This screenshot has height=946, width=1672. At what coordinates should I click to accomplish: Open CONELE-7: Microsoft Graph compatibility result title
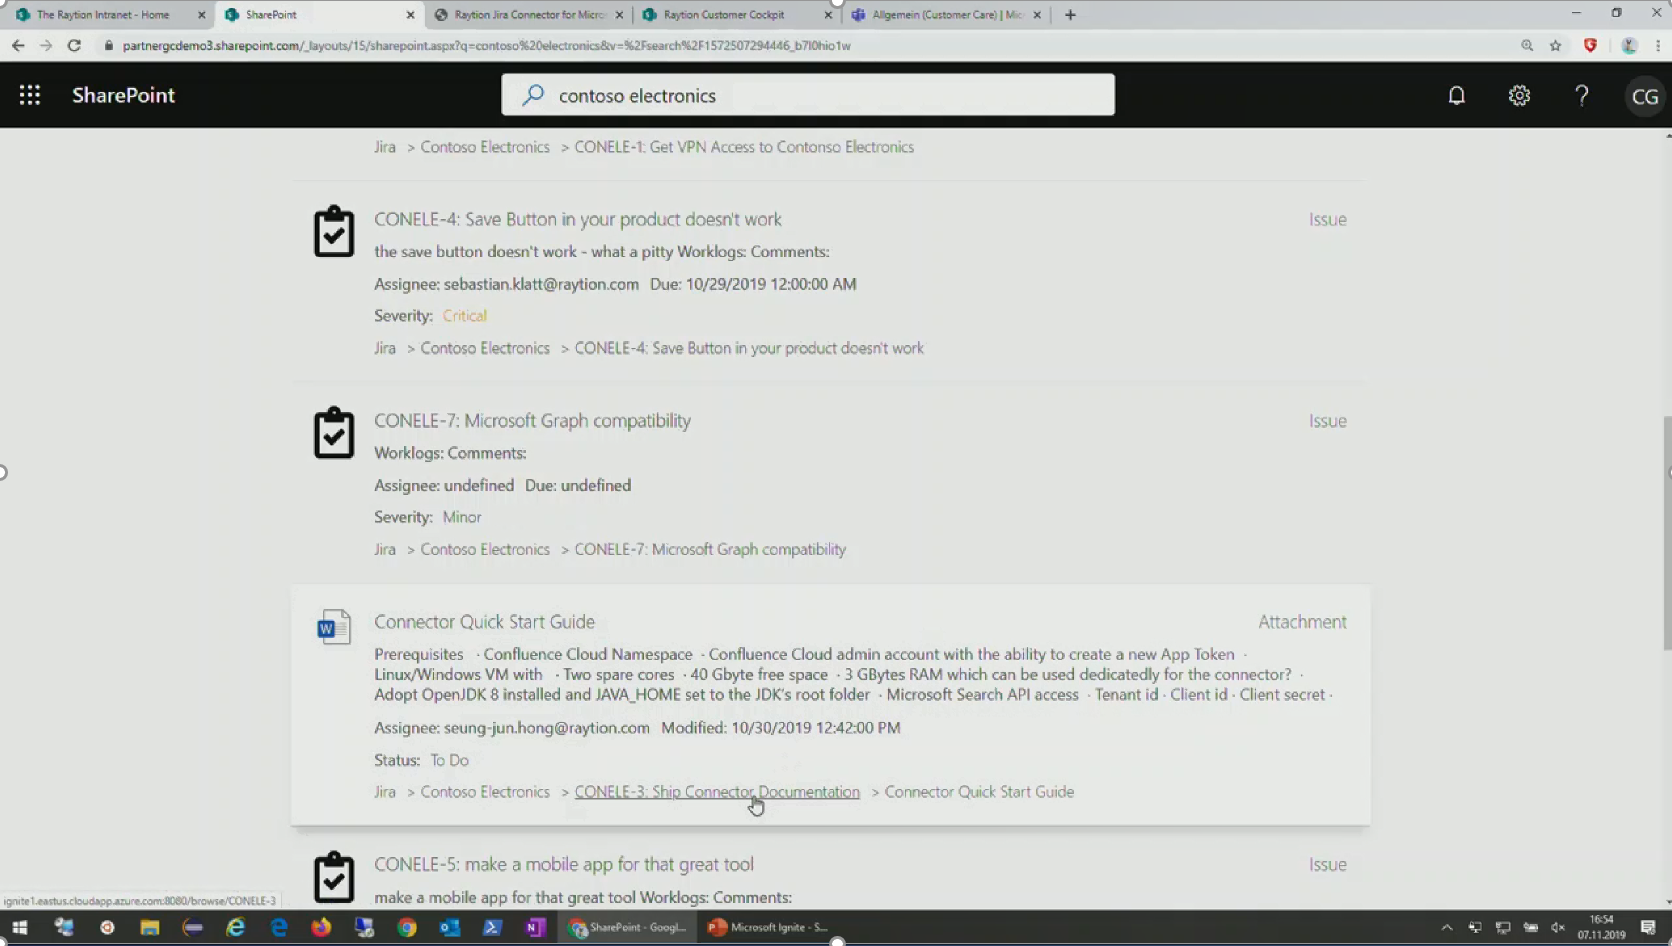[532, 421]
